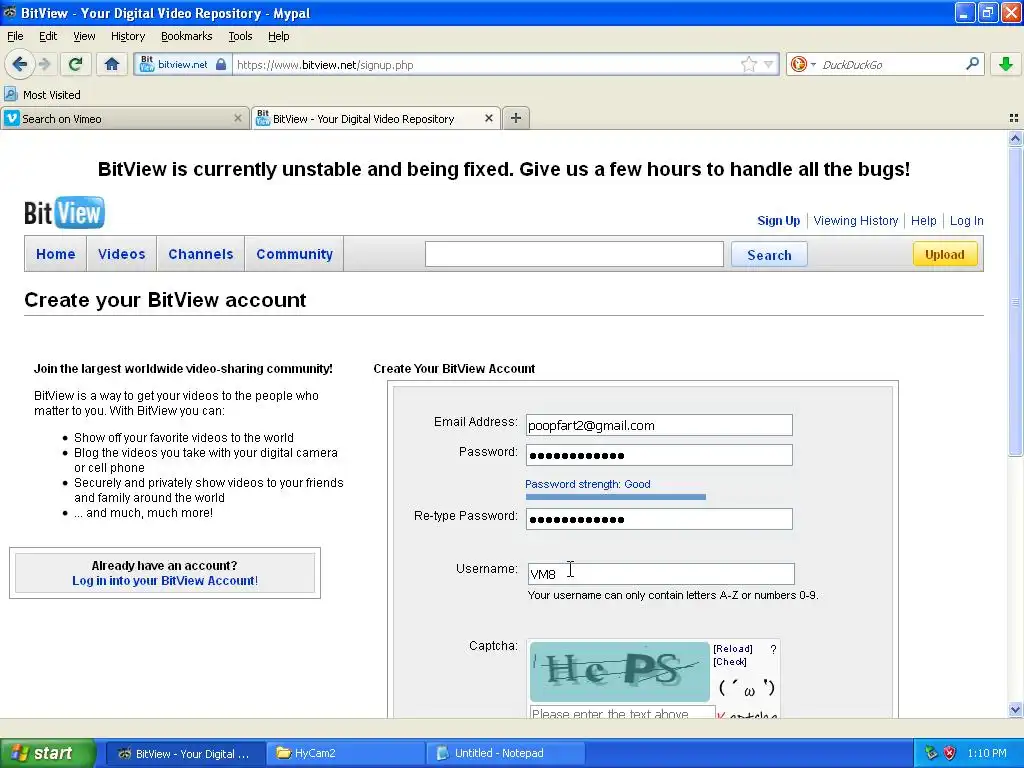The width and height of the screenshot is (1024, 768).
Task: Open the downloads green arrow icon
Action: point(1006,64)
